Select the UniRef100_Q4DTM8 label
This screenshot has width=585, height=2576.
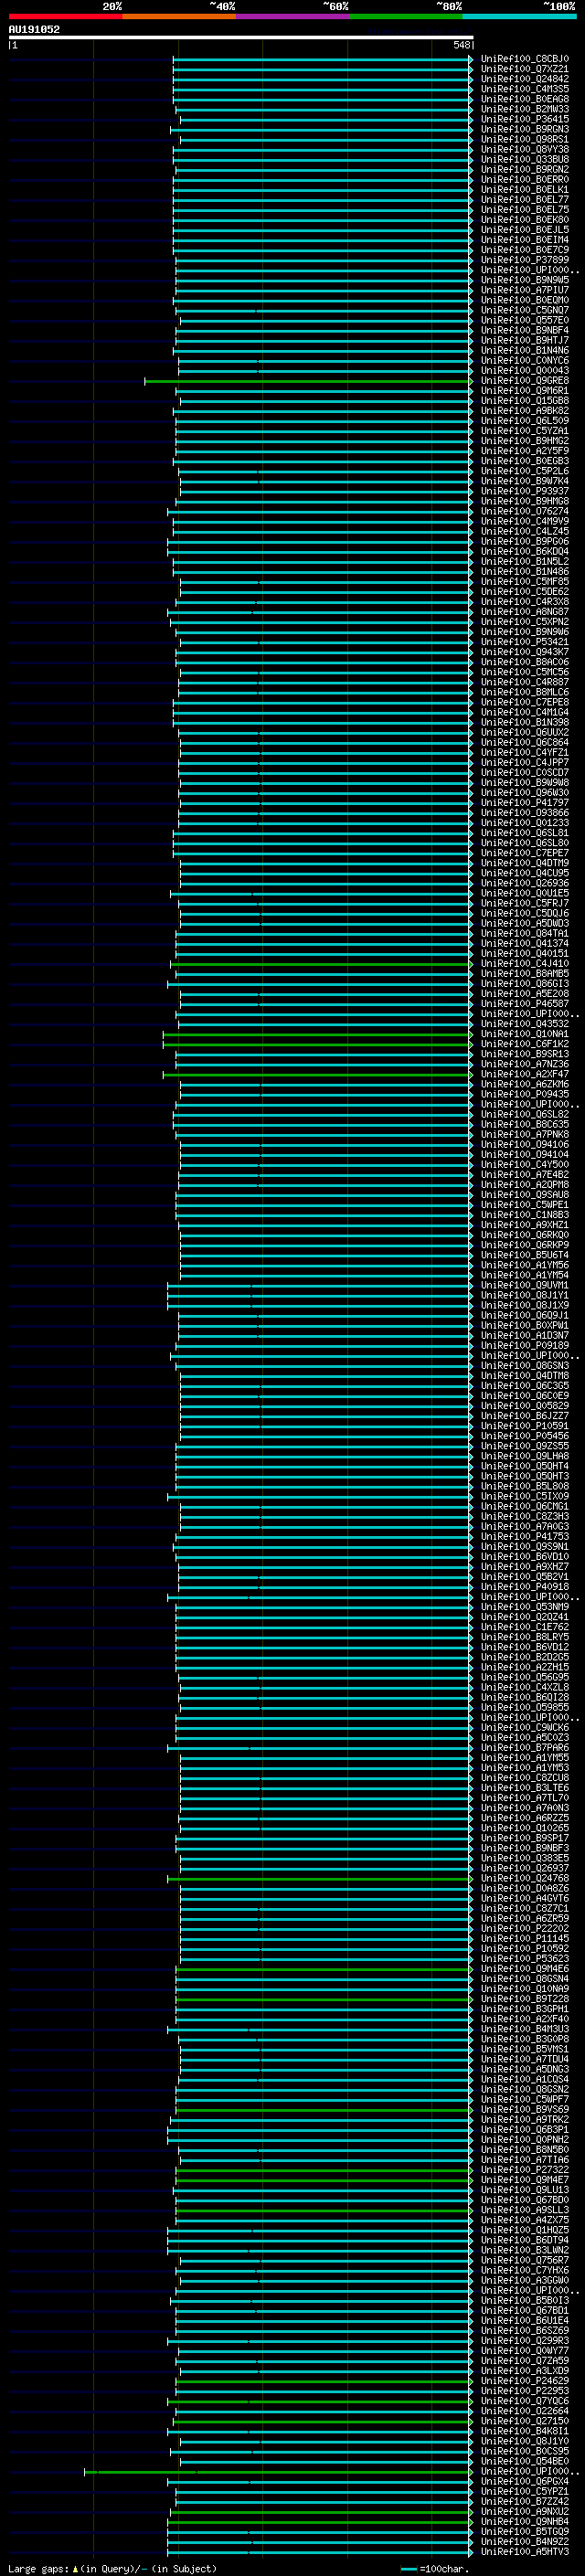pyautogui.click(x=524, y=1376)
